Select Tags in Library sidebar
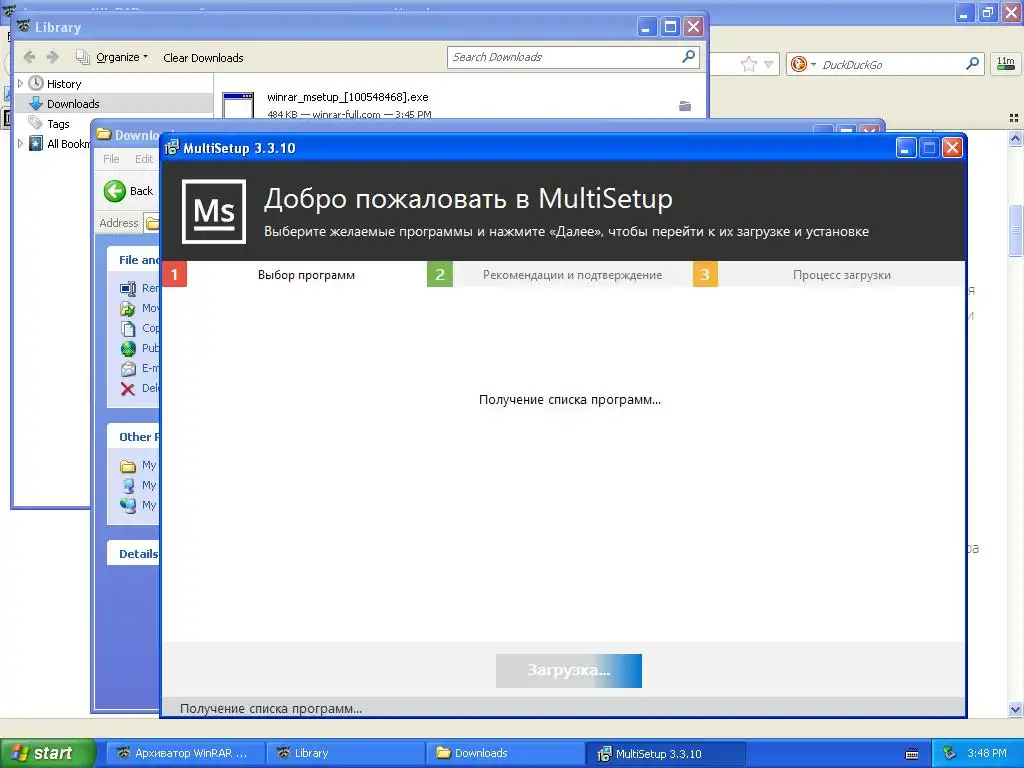The width and height of the screenshot is (1024, 768). pyautogui.click(x=58, y=123)
